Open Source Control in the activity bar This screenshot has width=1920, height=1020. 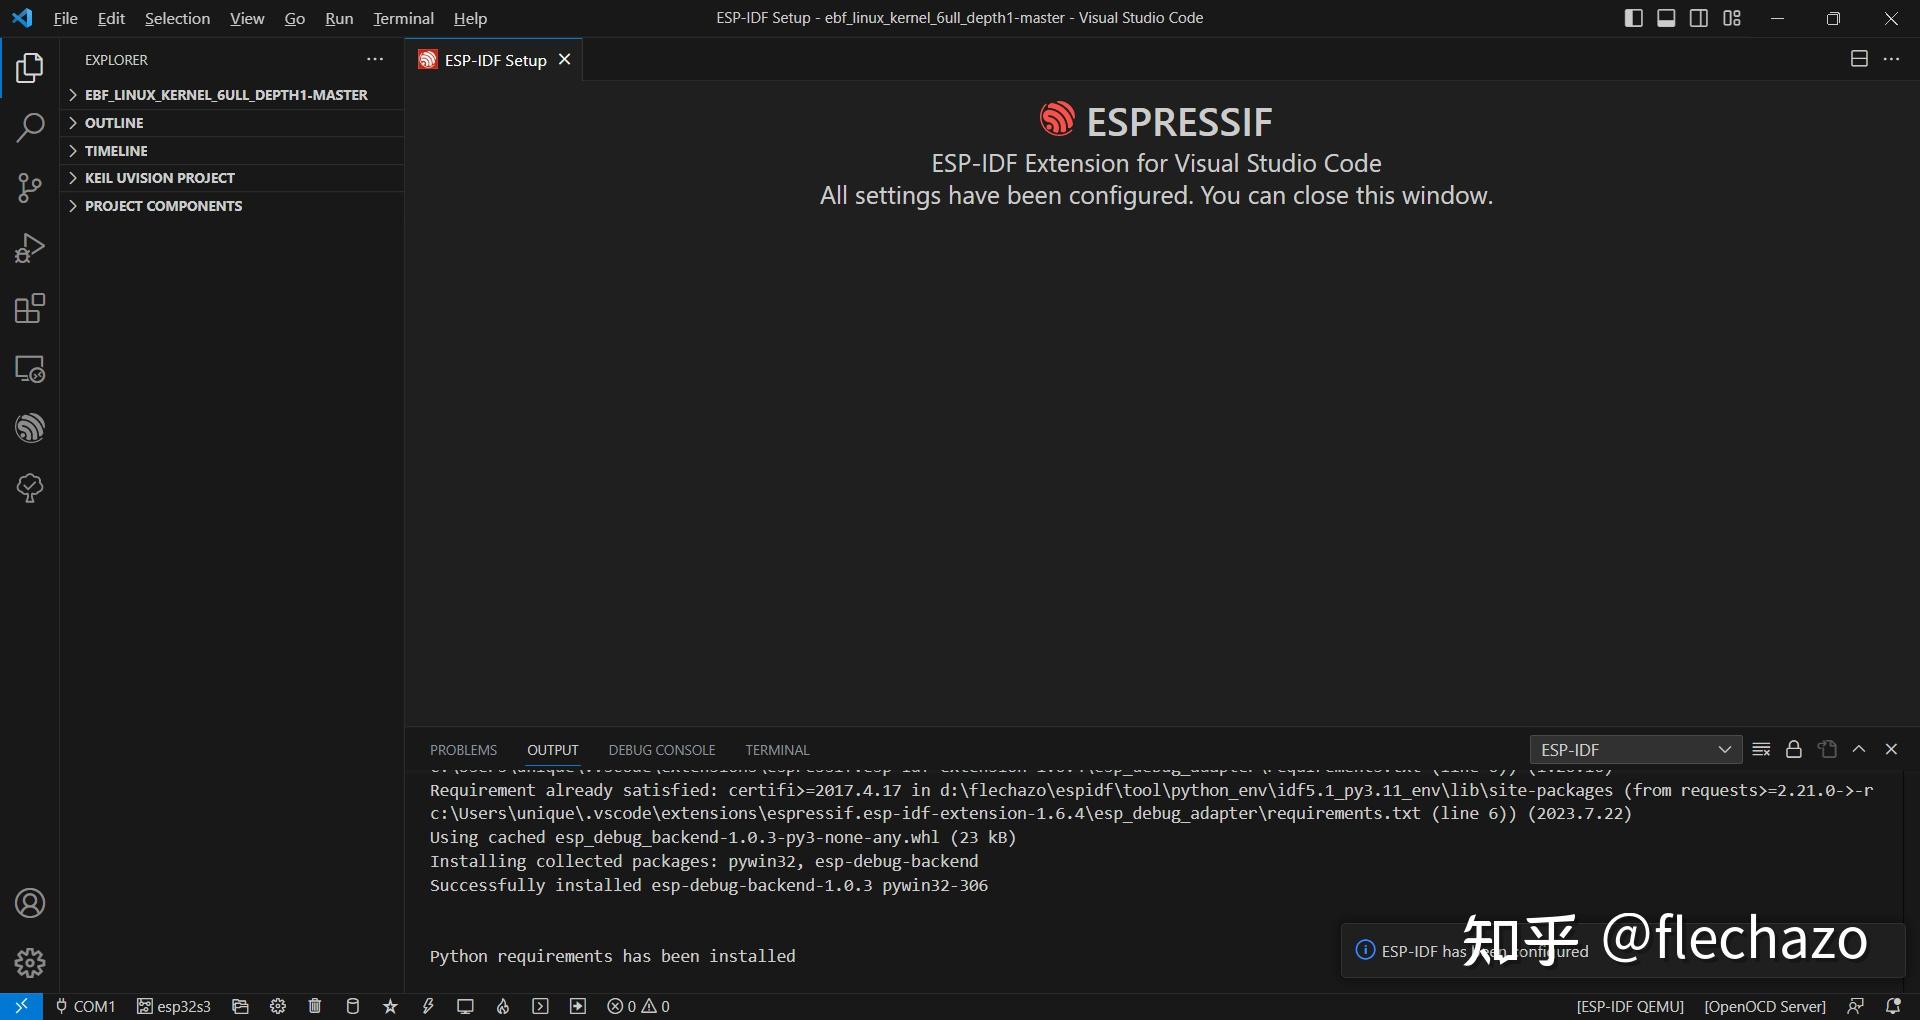coord(29,188)
